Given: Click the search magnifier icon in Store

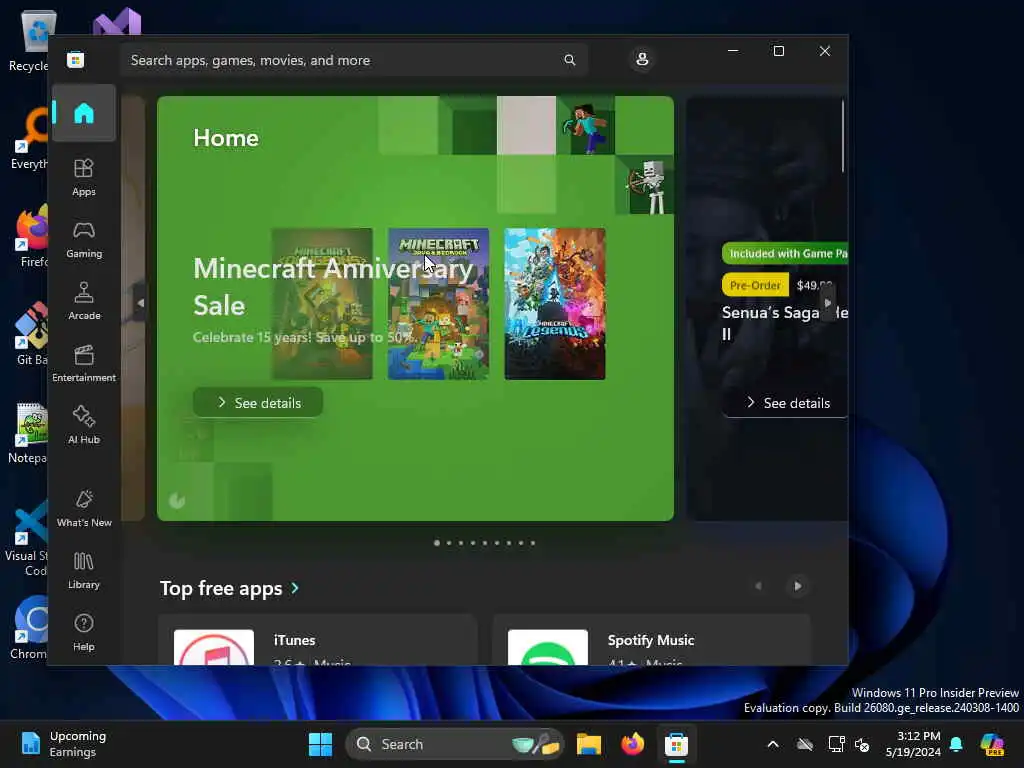Looking at the screenshot, I should 569,60.
